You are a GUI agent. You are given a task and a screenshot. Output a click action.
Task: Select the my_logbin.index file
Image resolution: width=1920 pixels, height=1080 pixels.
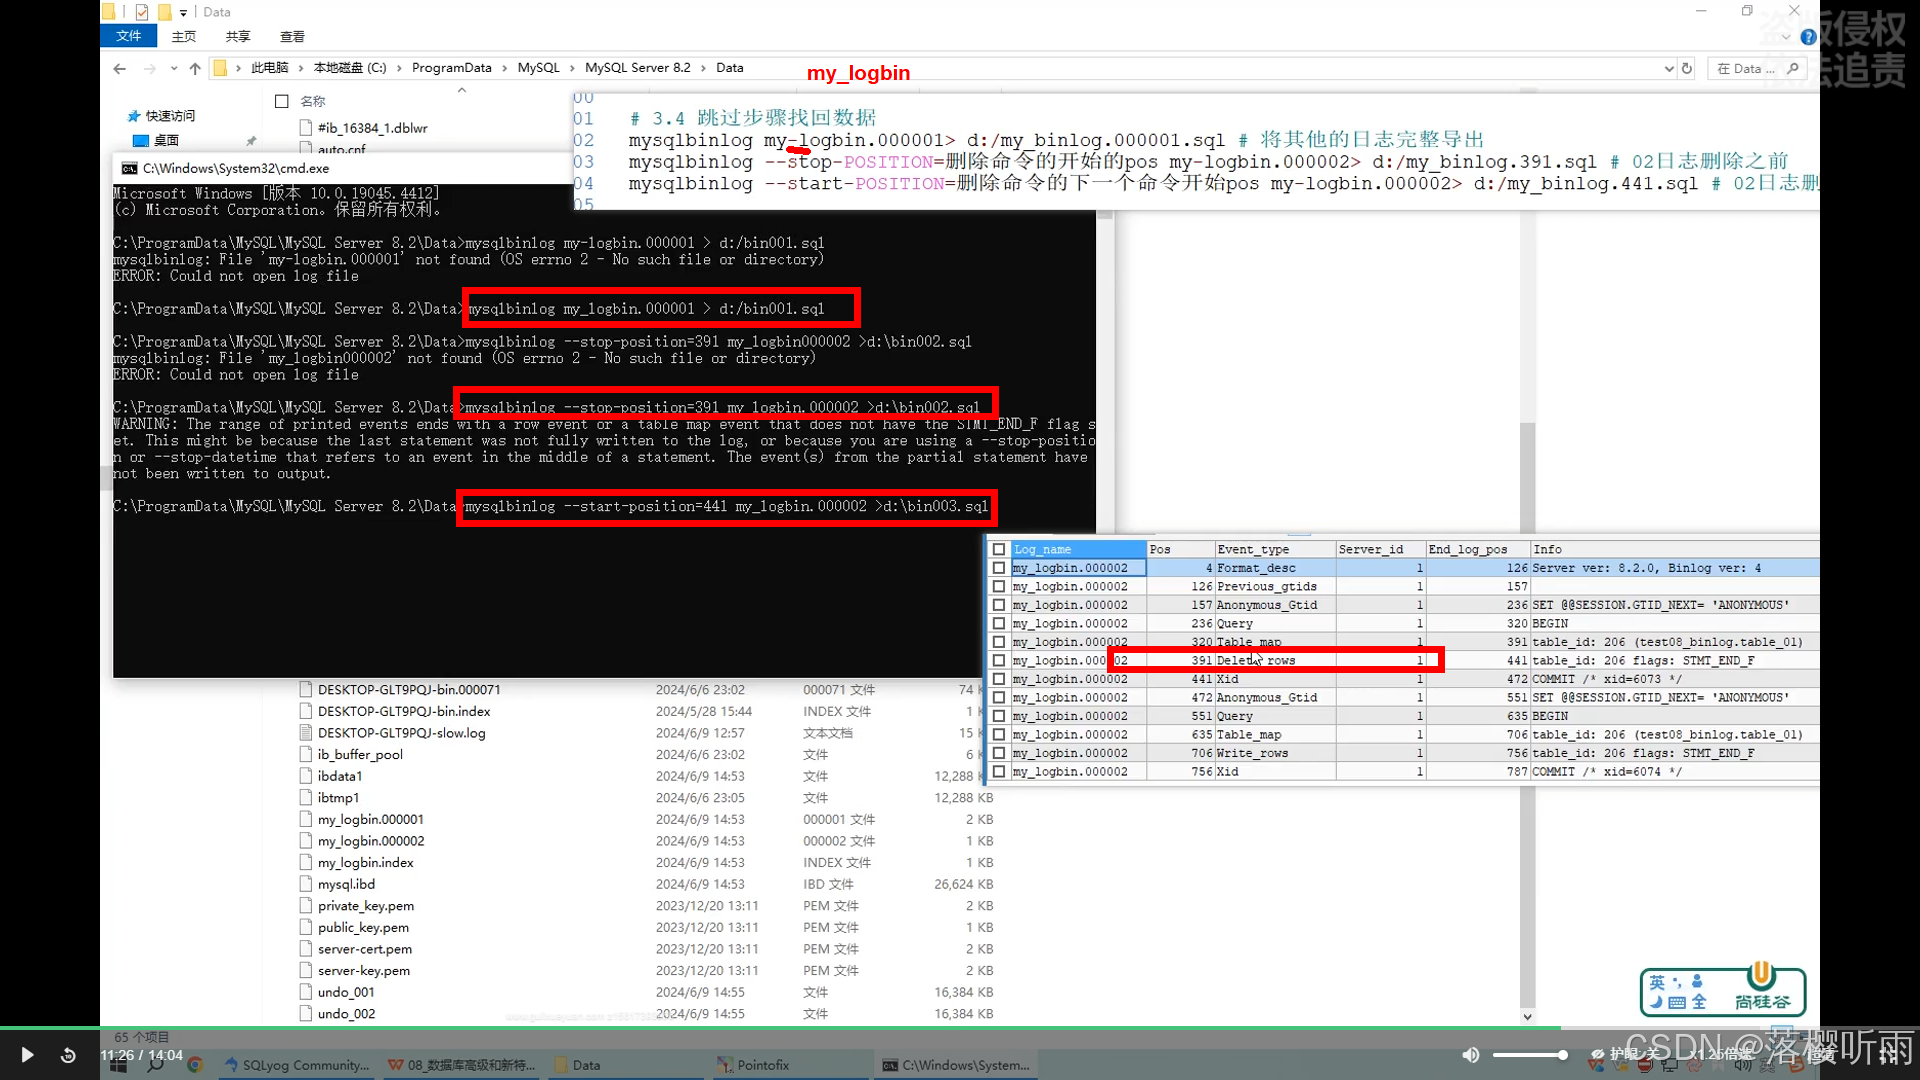(x=365, y=862)
